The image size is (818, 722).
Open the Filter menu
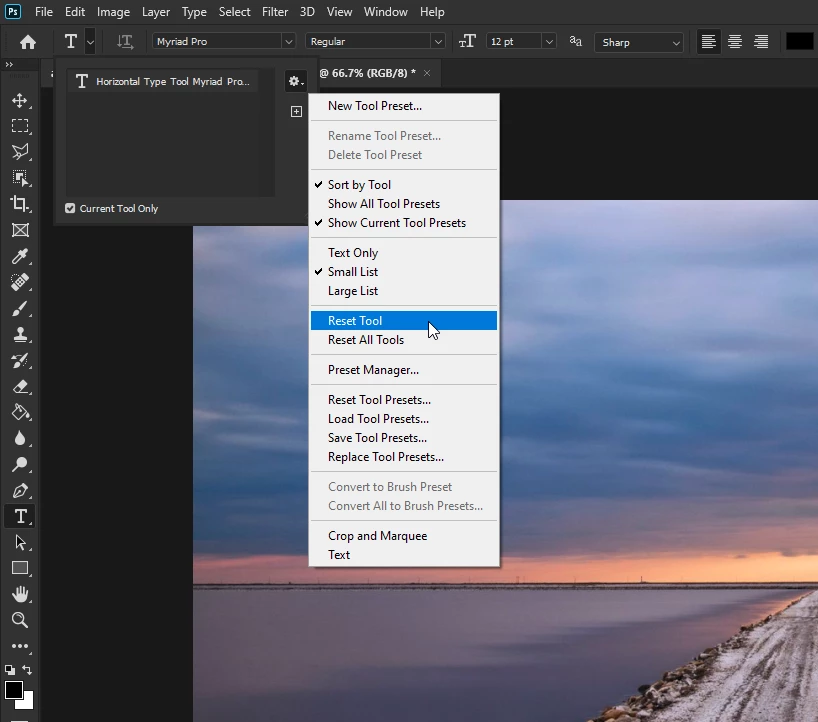coord(275,11)
